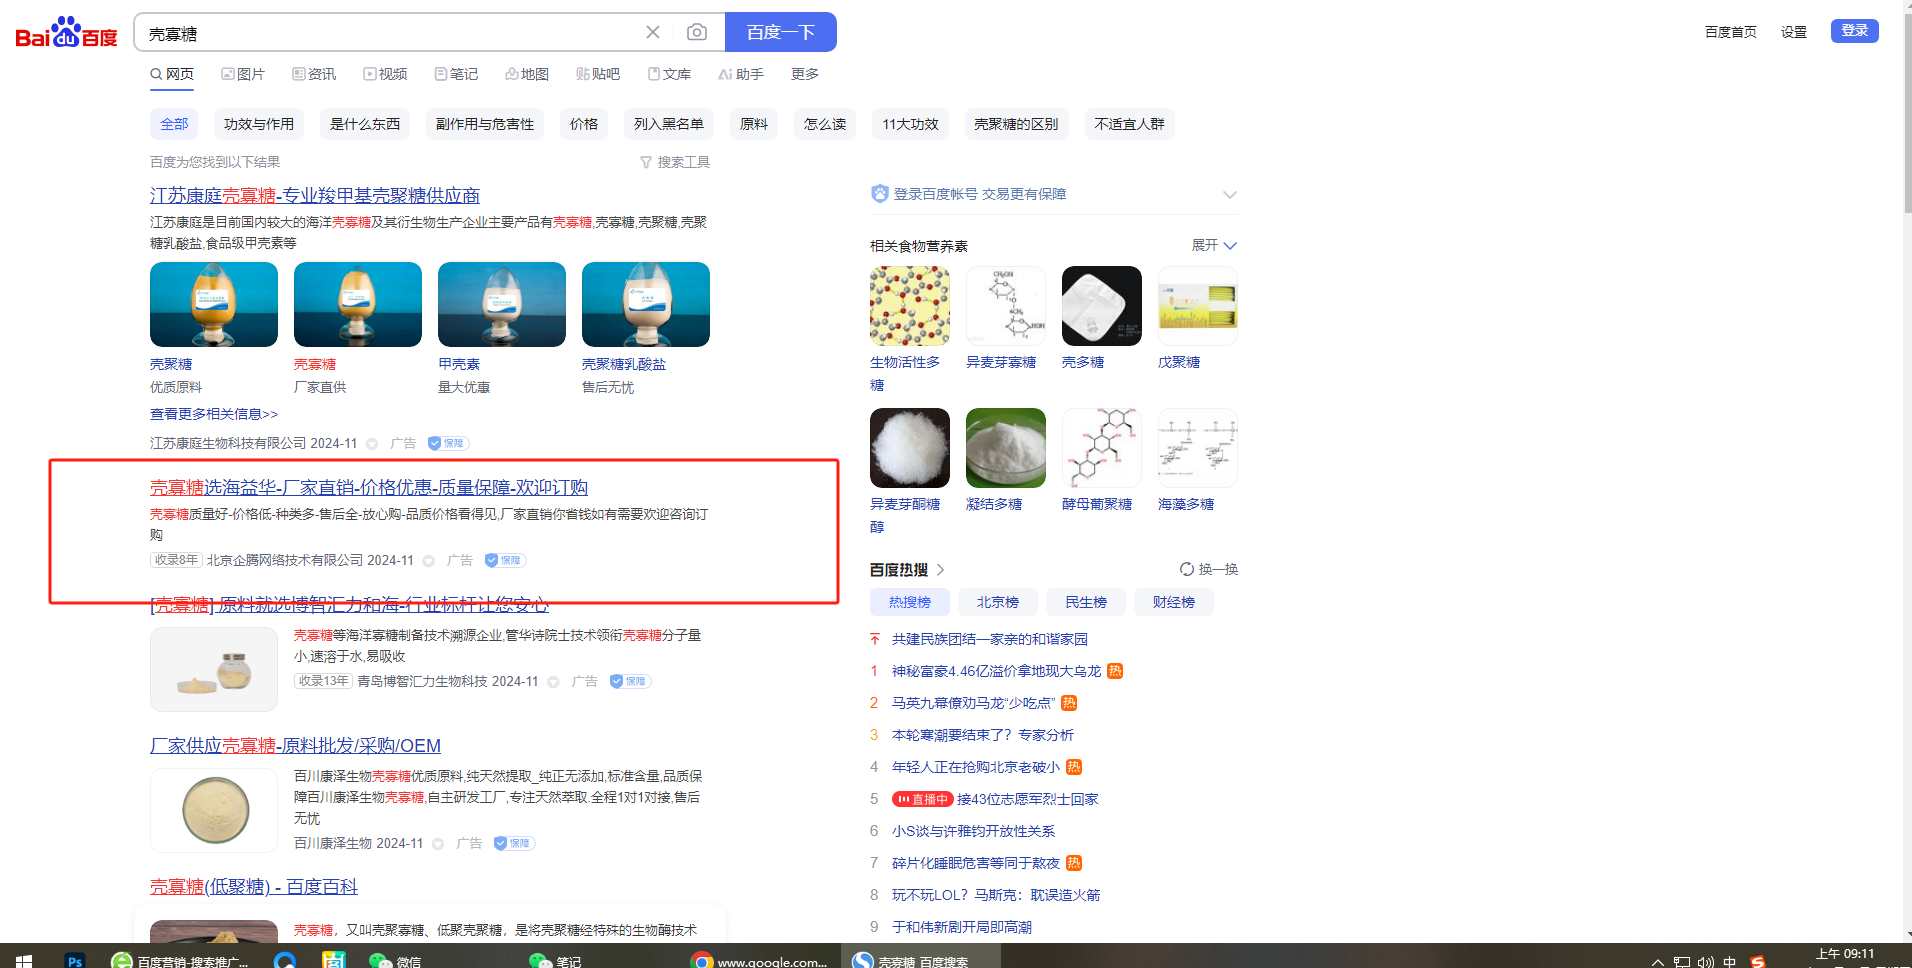Screen dimensions: 1912x968
Task: Select the 热搜榜 tab
Action: [910, 602]
